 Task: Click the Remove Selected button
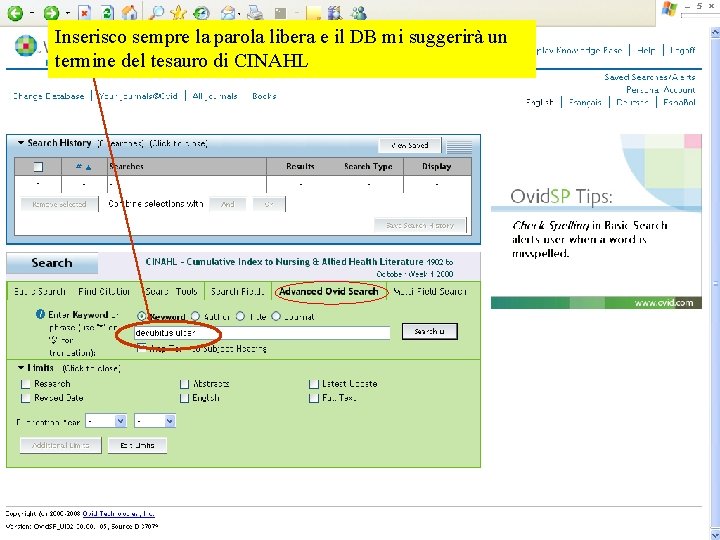coord(59,204)
